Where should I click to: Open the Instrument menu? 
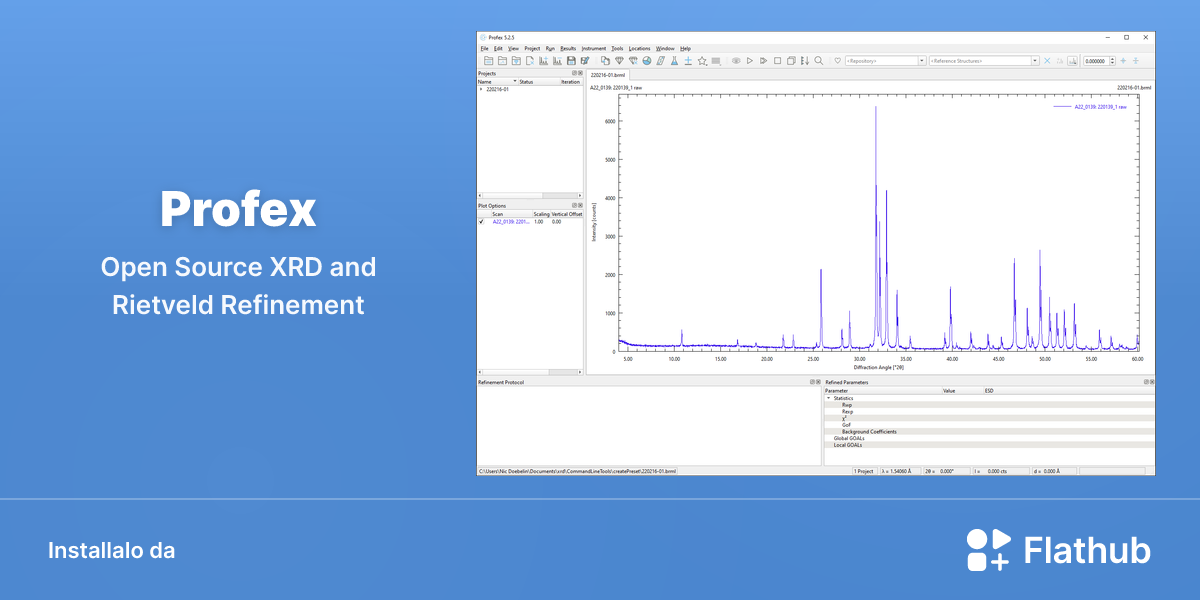tap(594, 48)
